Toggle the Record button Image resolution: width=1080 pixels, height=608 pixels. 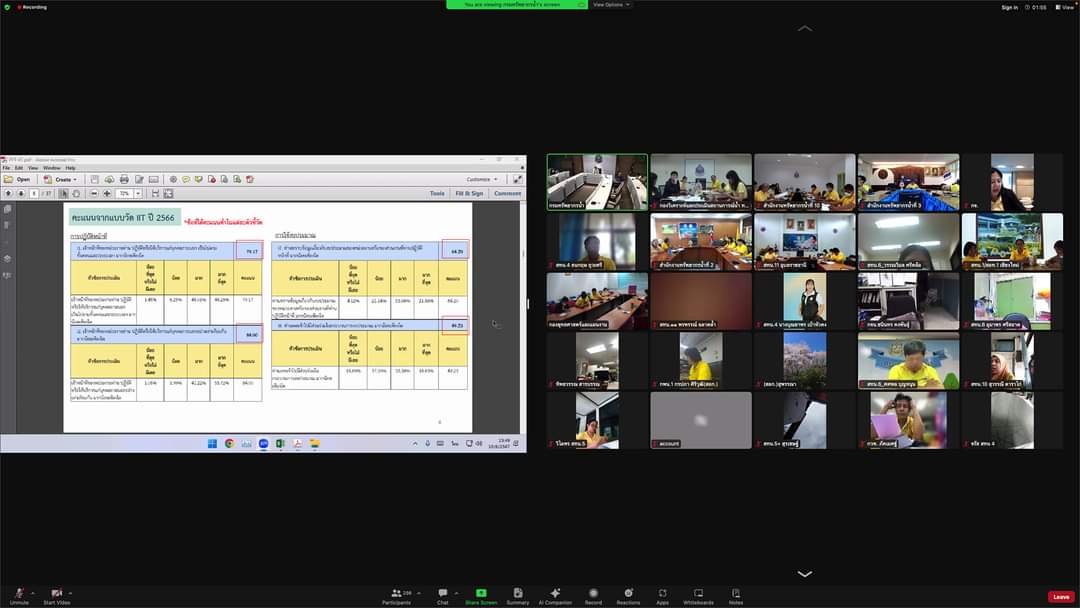[593, 596]
